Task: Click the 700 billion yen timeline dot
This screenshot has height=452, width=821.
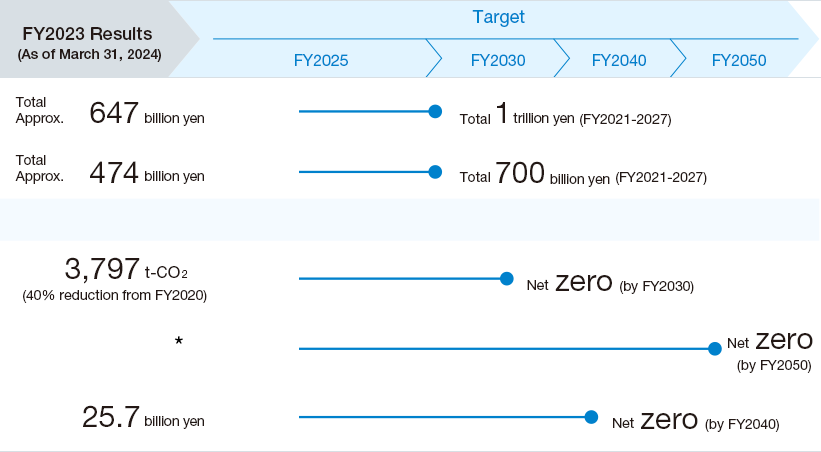Action: (x=435, y=172)
